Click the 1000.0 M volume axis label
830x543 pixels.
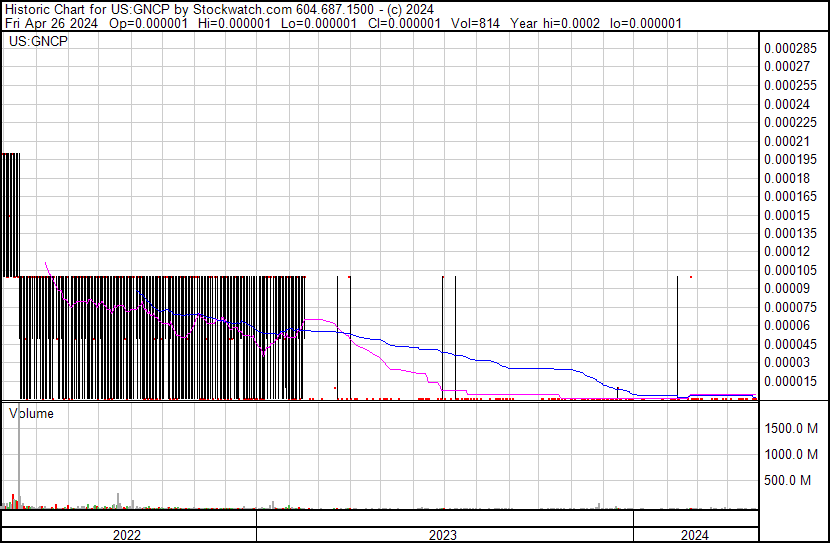click(x=791, y=454)
